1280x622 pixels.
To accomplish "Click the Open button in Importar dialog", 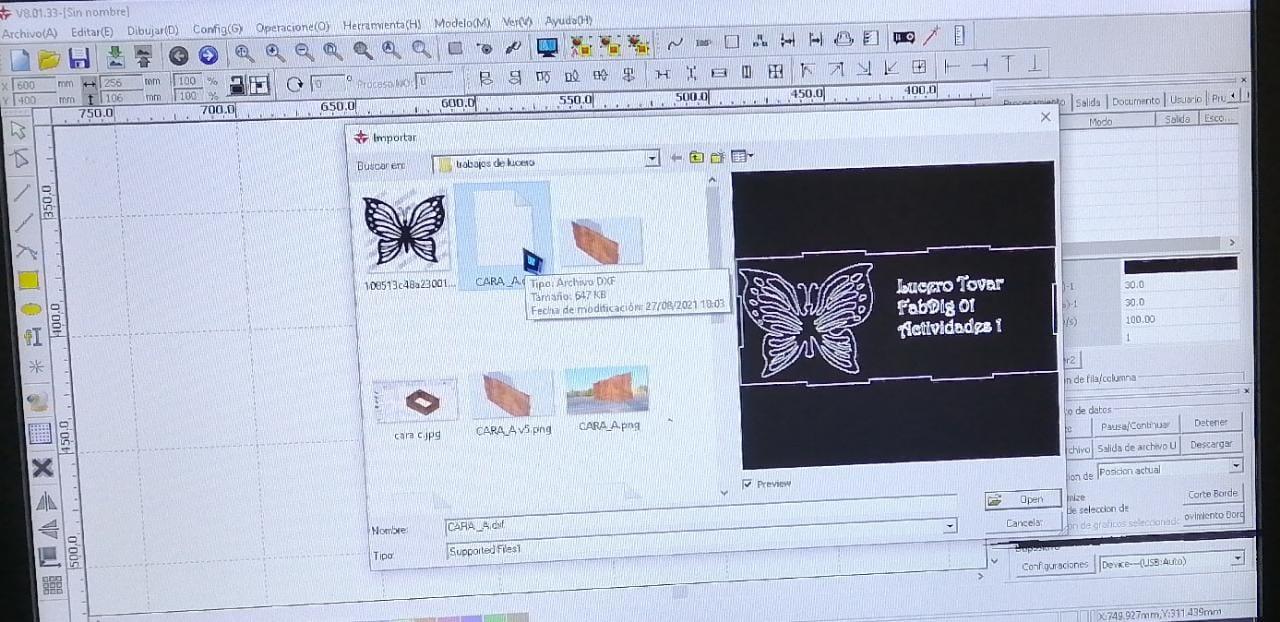I will tap(1022, 499).
